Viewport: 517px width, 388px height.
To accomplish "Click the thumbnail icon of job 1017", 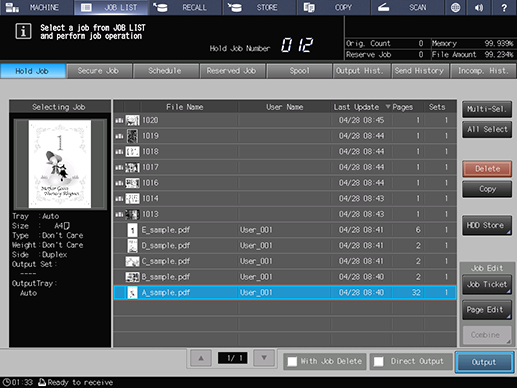I will tap(132, 167).
